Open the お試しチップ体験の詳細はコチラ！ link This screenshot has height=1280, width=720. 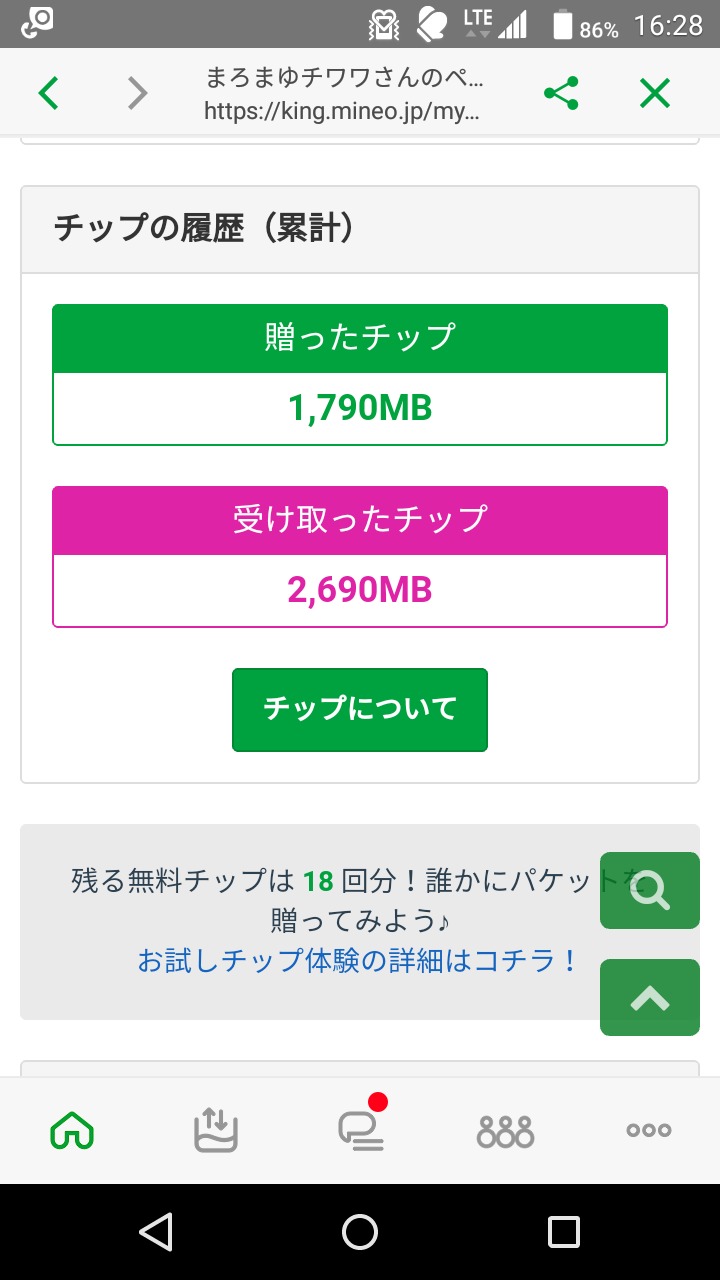[x=358, y=961]
